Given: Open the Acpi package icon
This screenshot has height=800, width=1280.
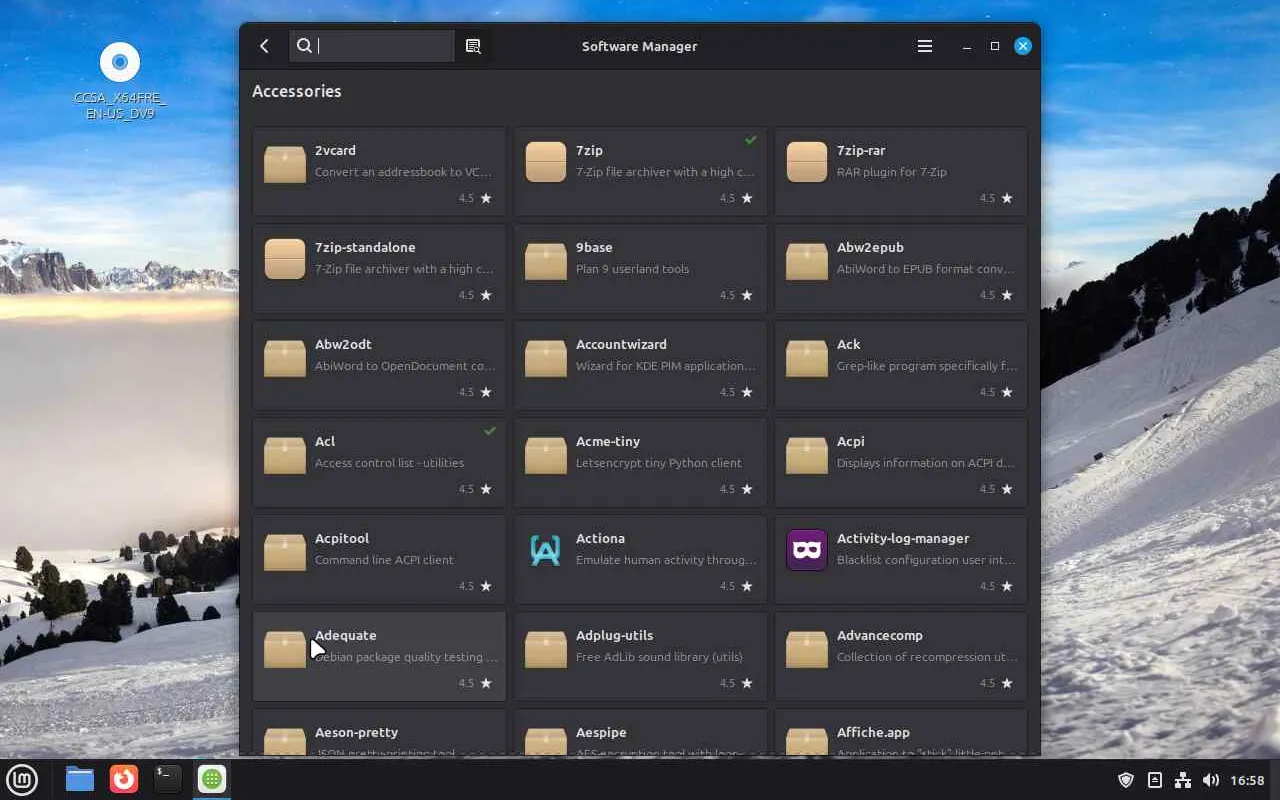Looking at the screenshot, I should 807,454.
